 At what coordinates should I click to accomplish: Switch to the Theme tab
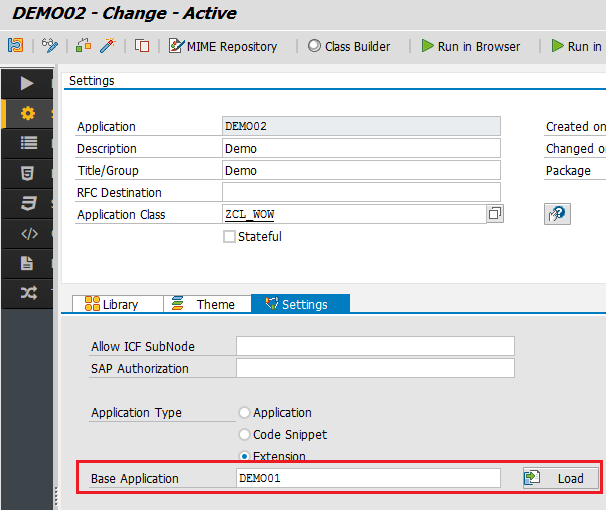(208, 304)
